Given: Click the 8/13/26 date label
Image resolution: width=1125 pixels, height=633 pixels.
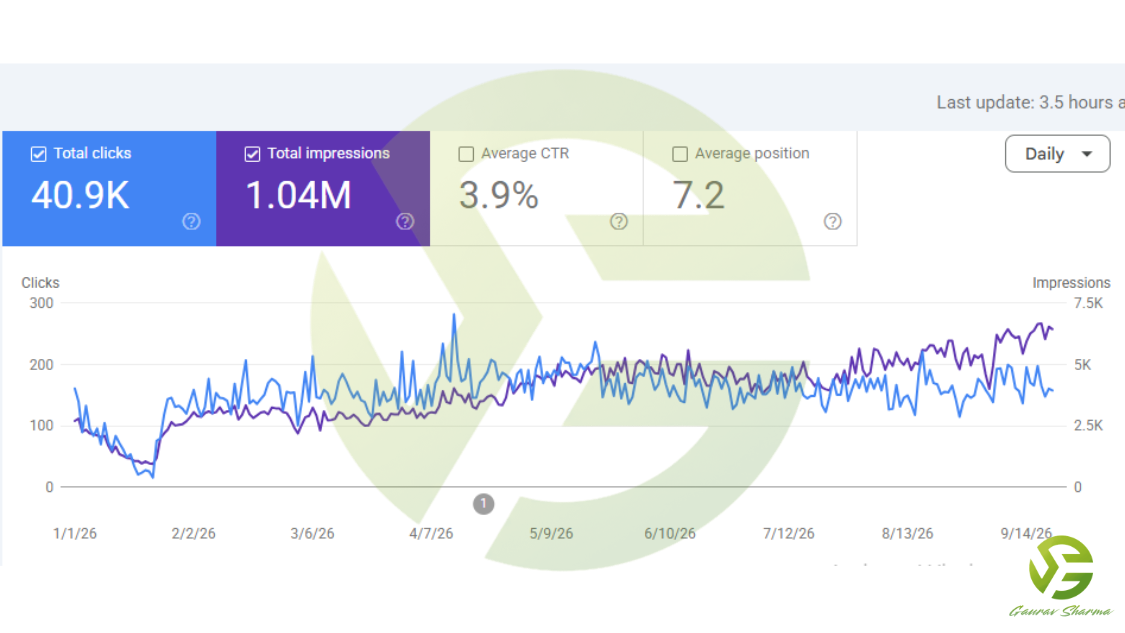Looking at the screenshot, I should click(x=908, y=533).
